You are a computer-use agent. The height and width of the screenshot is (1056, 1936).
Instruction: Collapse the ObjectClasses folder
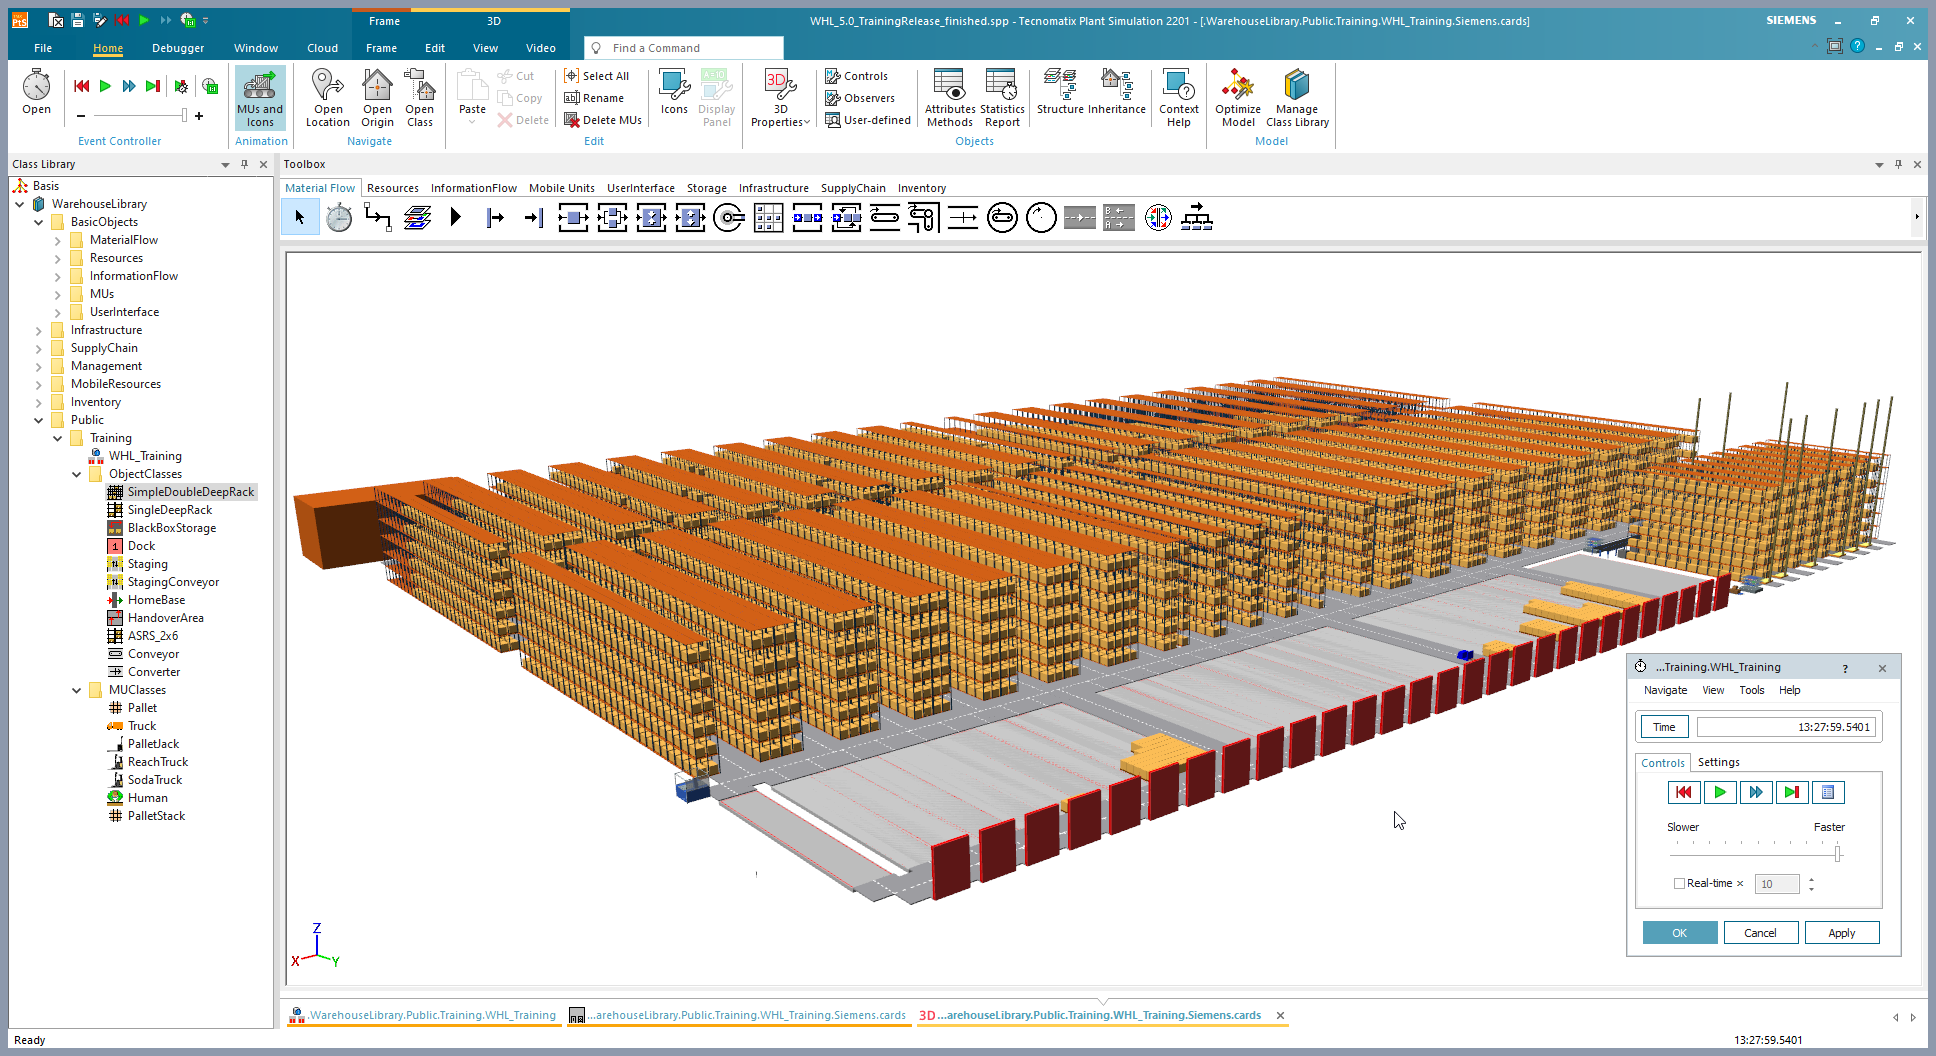point(76,474)
